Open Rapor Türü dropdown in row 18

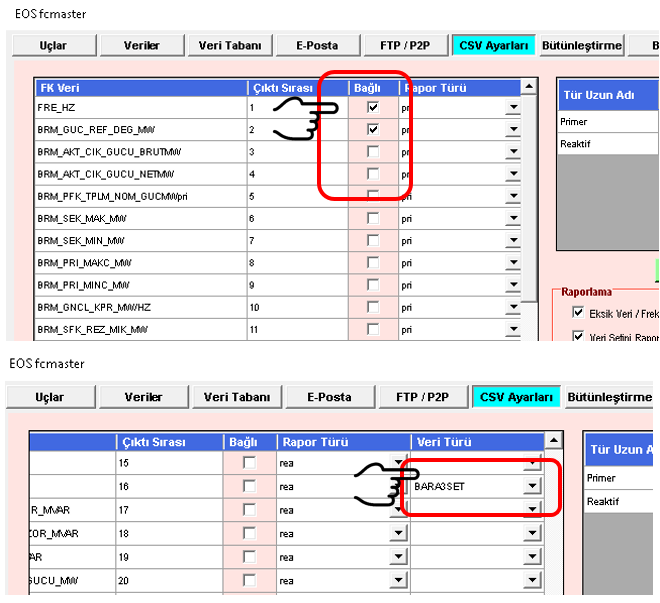(x=398, y=534)
